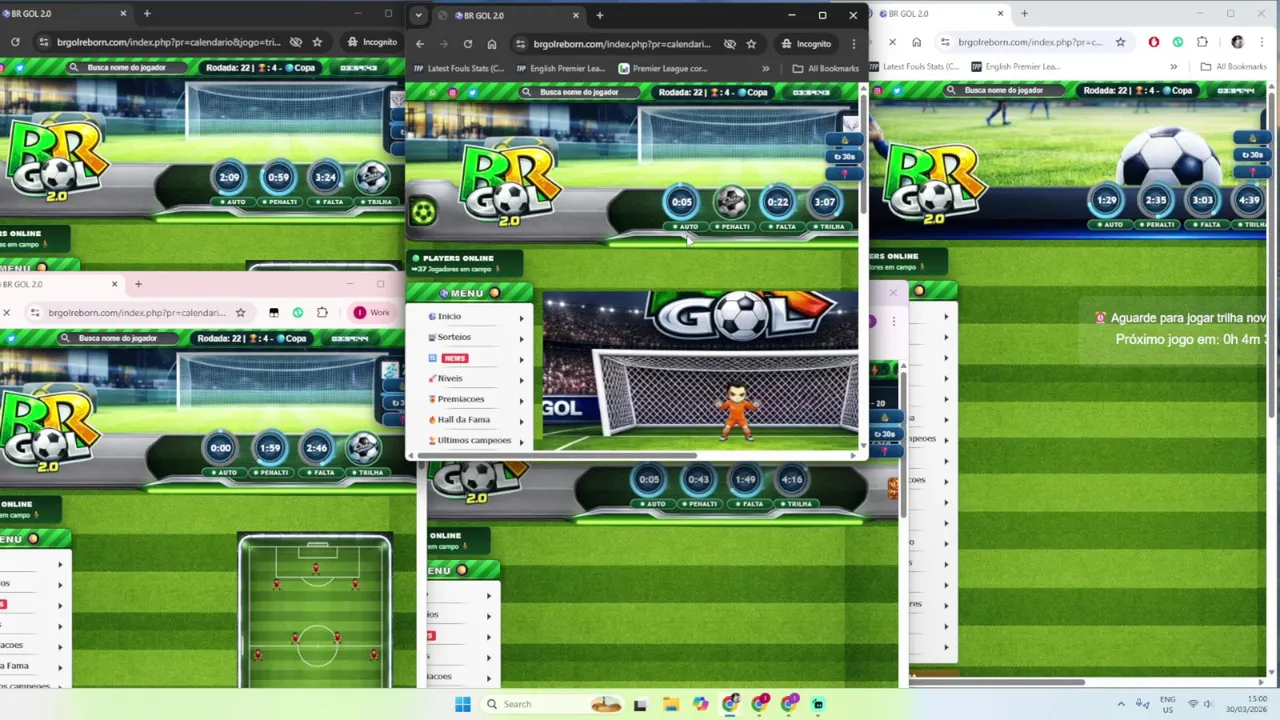
Task: Click the tracking-protection eye icon in front window
Action: coord(730,44)
